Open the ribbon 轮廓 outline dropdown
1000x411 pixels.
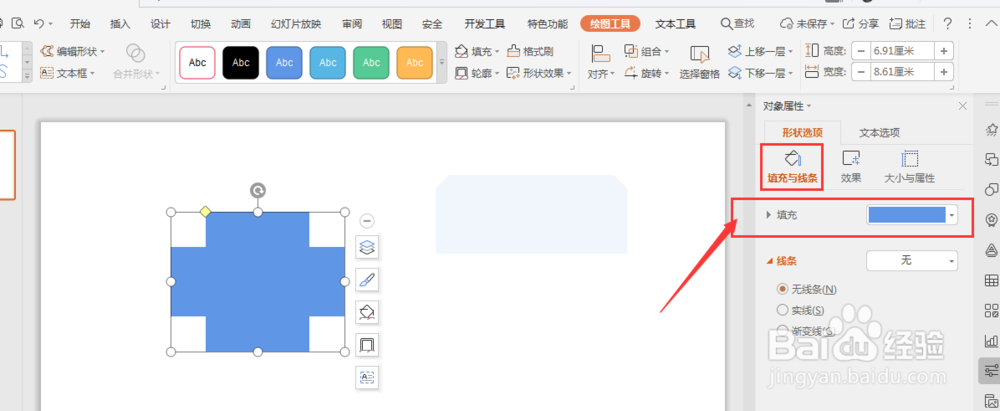point(476,73)
